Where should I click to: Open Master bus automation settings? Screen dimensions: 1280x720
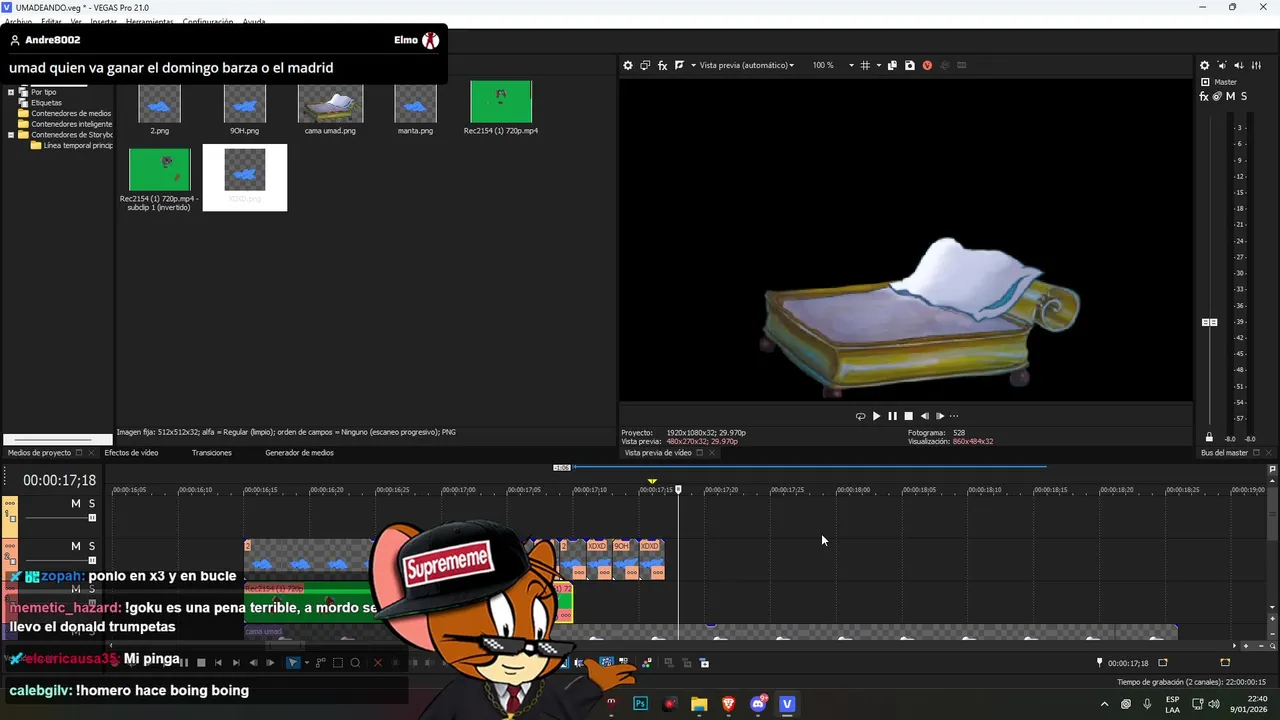coord(1217,96)
